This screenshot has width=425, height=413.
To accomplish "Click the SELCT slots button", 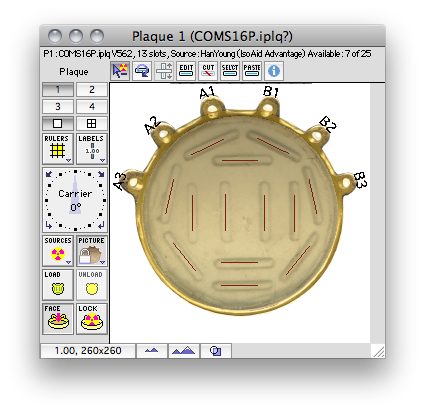I will click(x=230, y=71).
